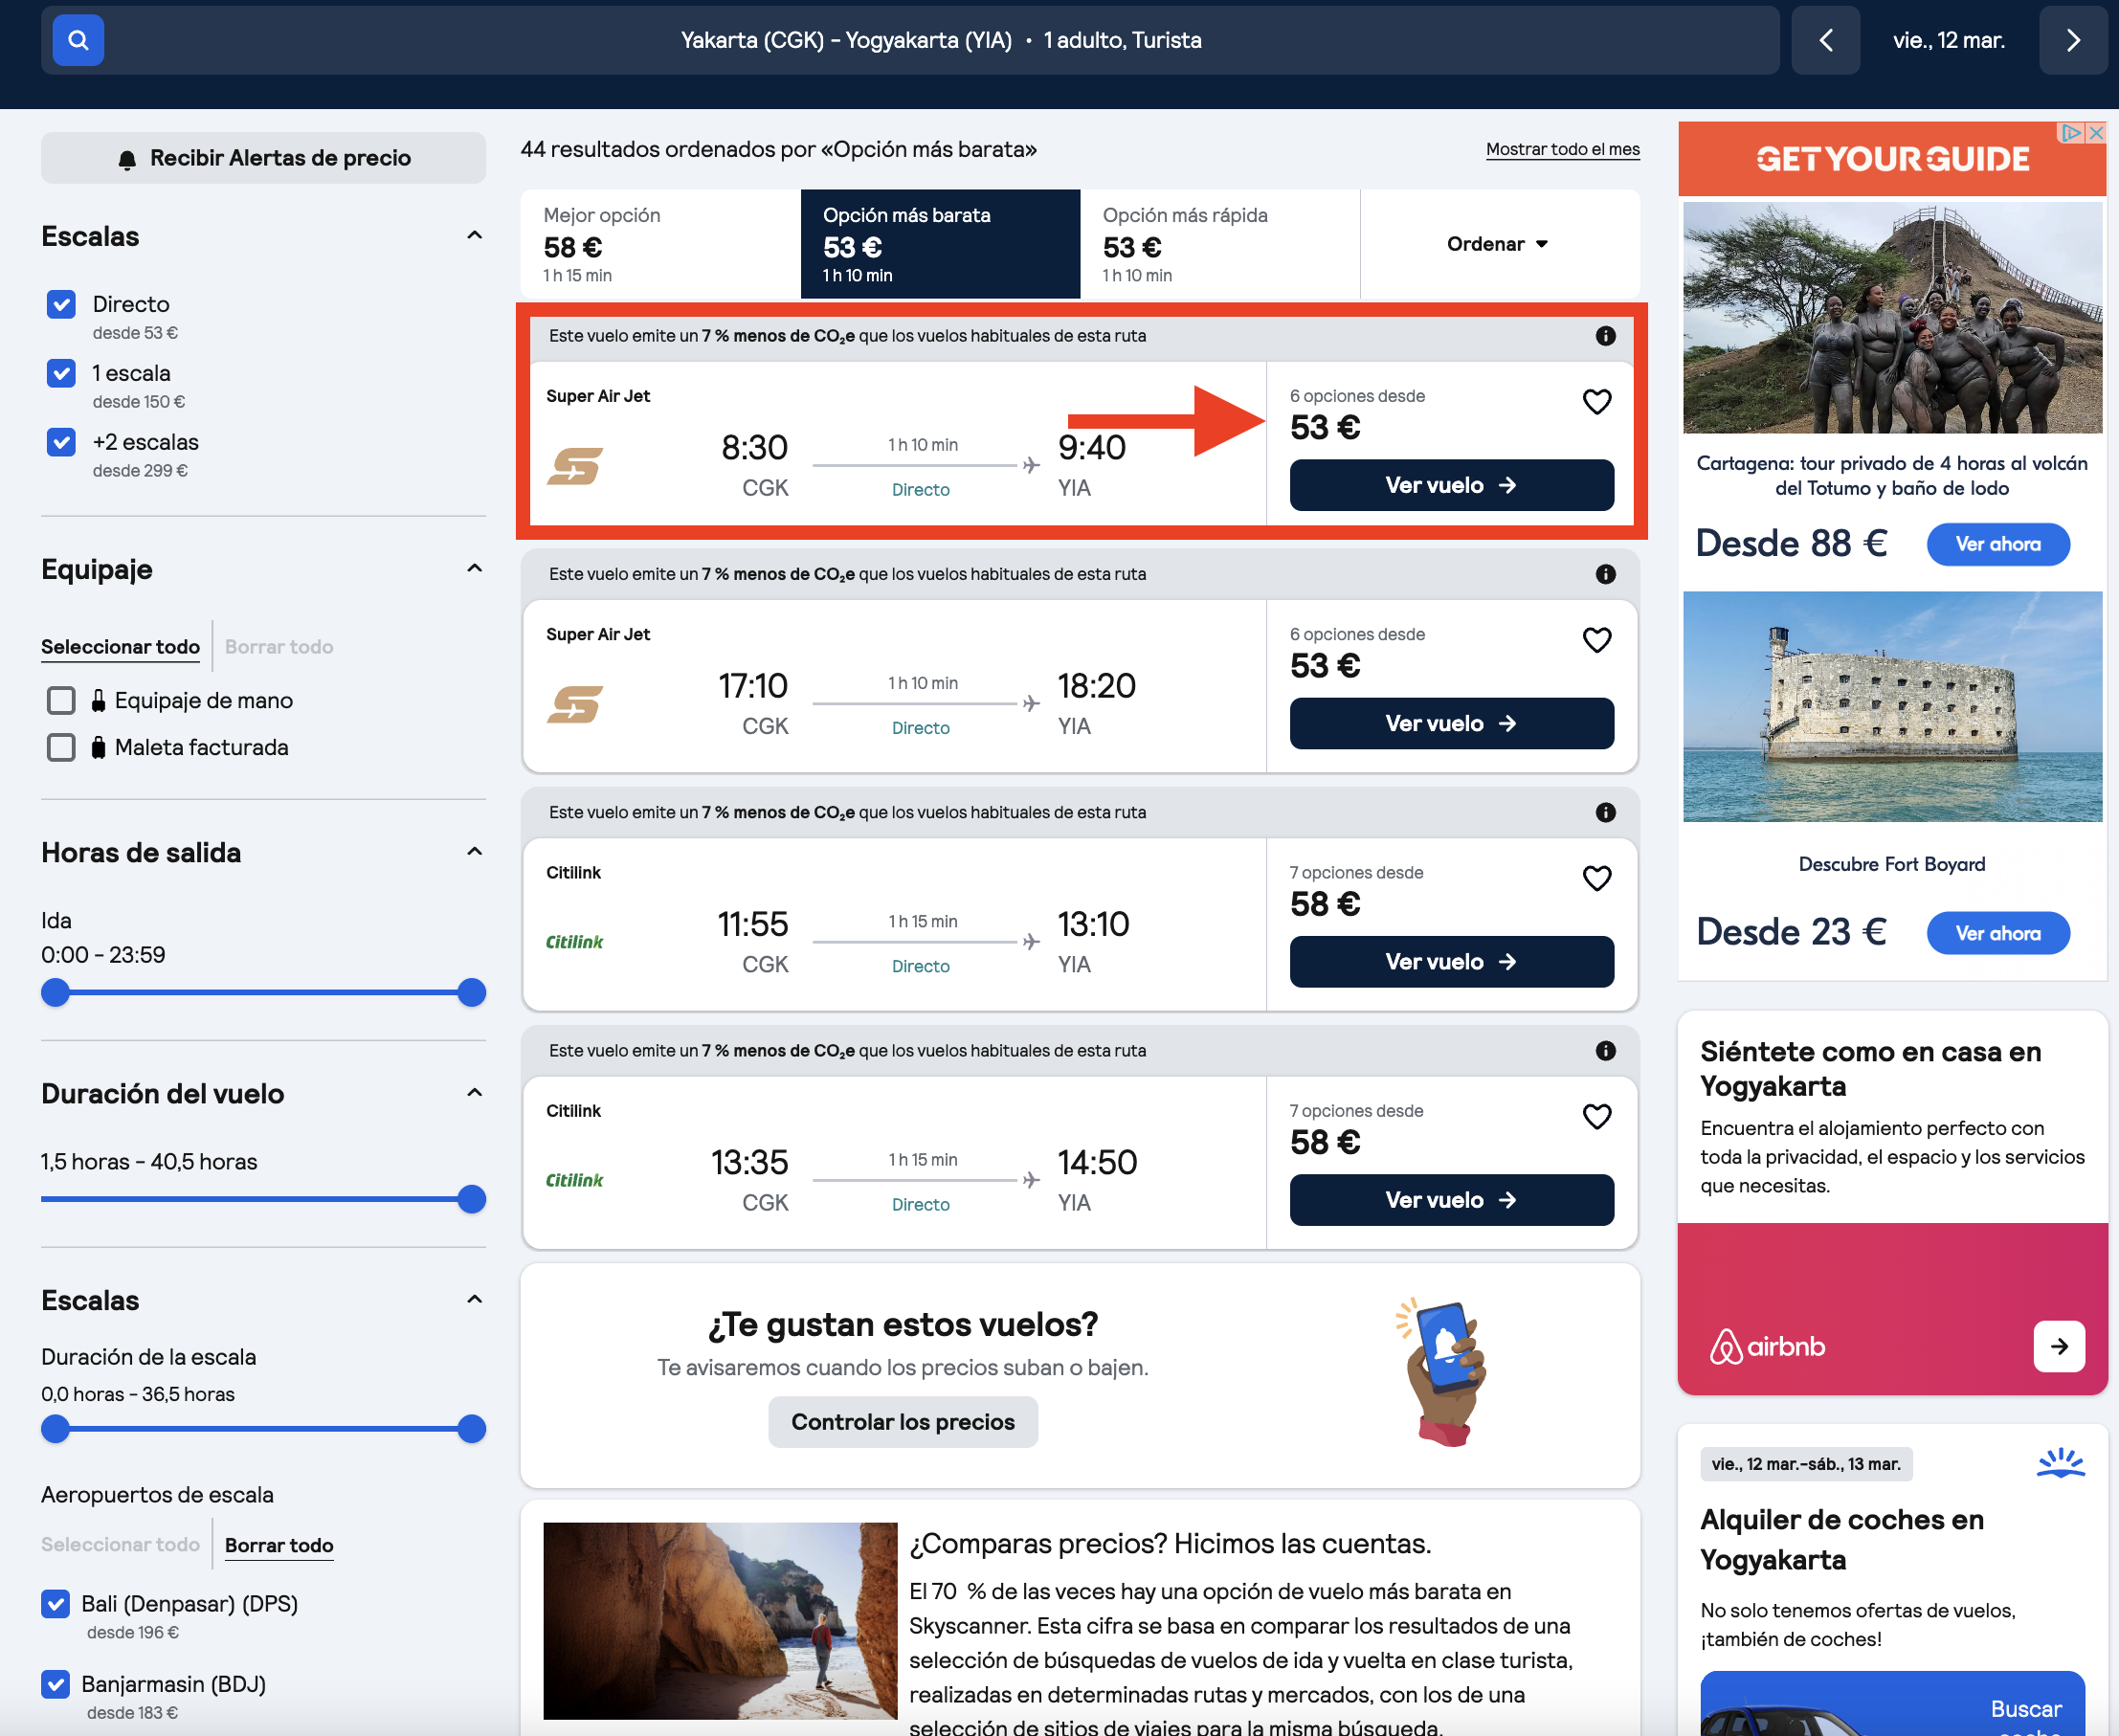
Task: Select the Opción más barata tab
Action: click(x=940, y=244)
